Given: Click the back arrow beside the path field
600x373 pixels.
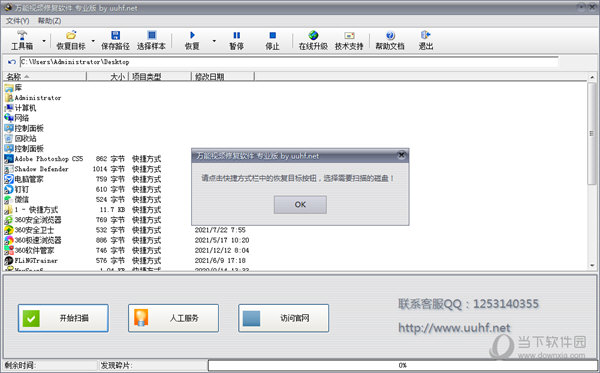Looking at the screenshot, I should pyautogui.click(x=11, y=62).
